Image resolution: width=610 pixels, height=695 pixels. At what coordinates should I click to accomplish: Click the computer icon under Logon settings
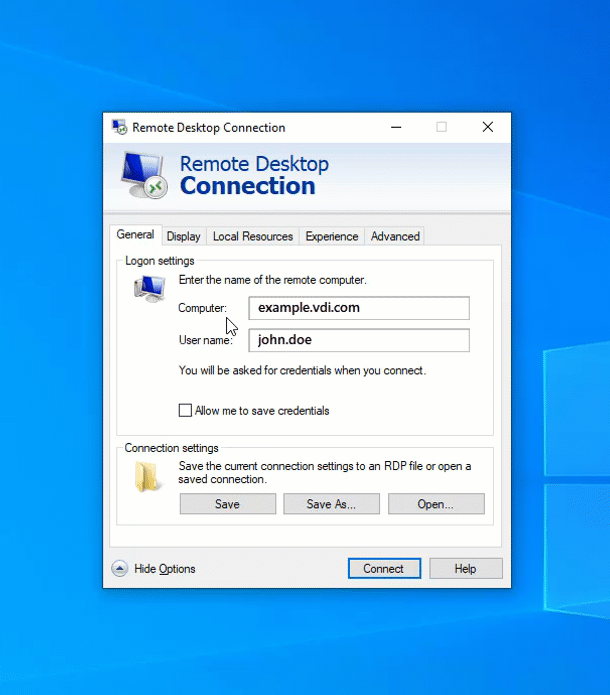(149, 289)
